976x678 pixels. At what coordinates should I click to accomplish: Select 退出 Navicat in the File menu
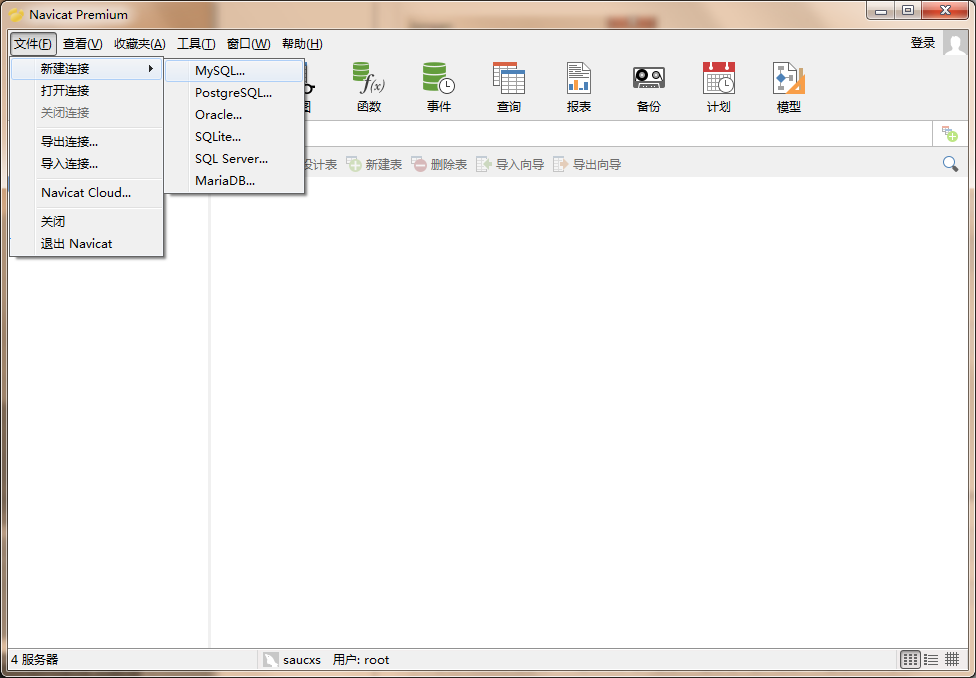click(87, 244)
